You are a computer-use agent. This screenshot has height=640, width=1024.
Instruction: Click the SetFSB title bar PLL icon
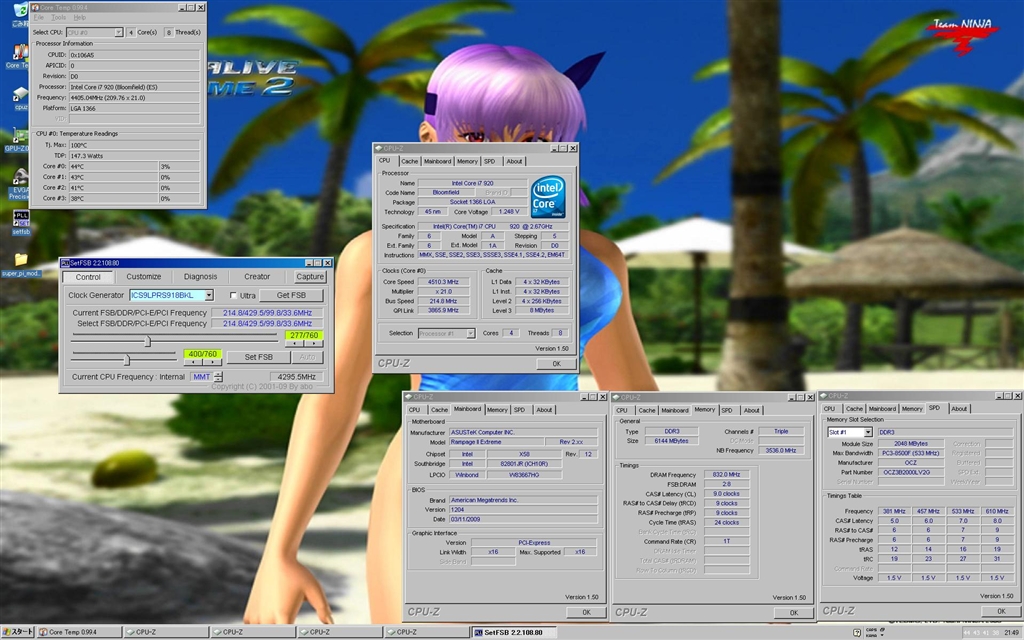click(x=65, y=263)
